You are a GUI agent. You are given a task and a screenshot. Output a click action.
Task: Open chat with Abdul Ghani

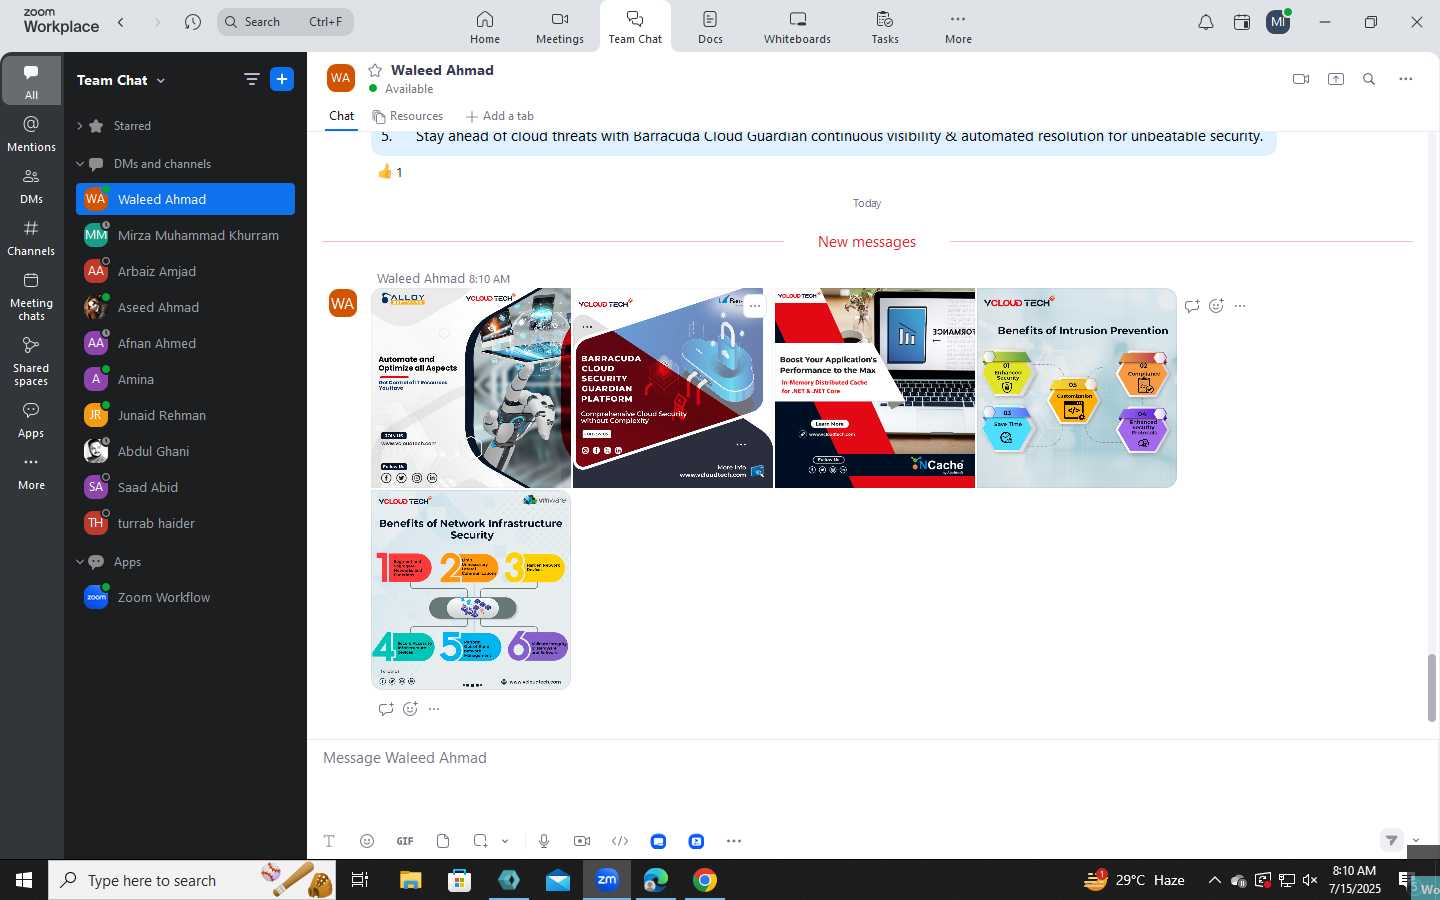click(185, 451)
